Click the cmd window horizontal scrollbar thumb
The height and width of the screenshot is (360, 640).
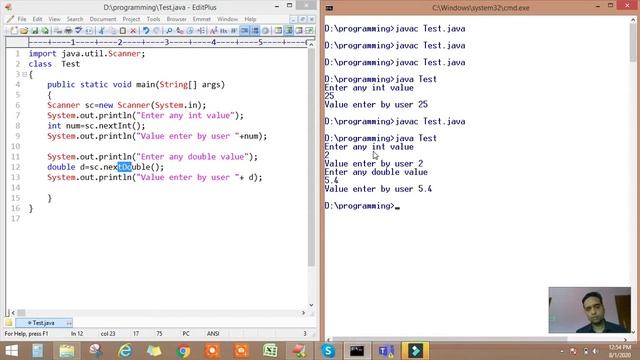click(449, 339)
